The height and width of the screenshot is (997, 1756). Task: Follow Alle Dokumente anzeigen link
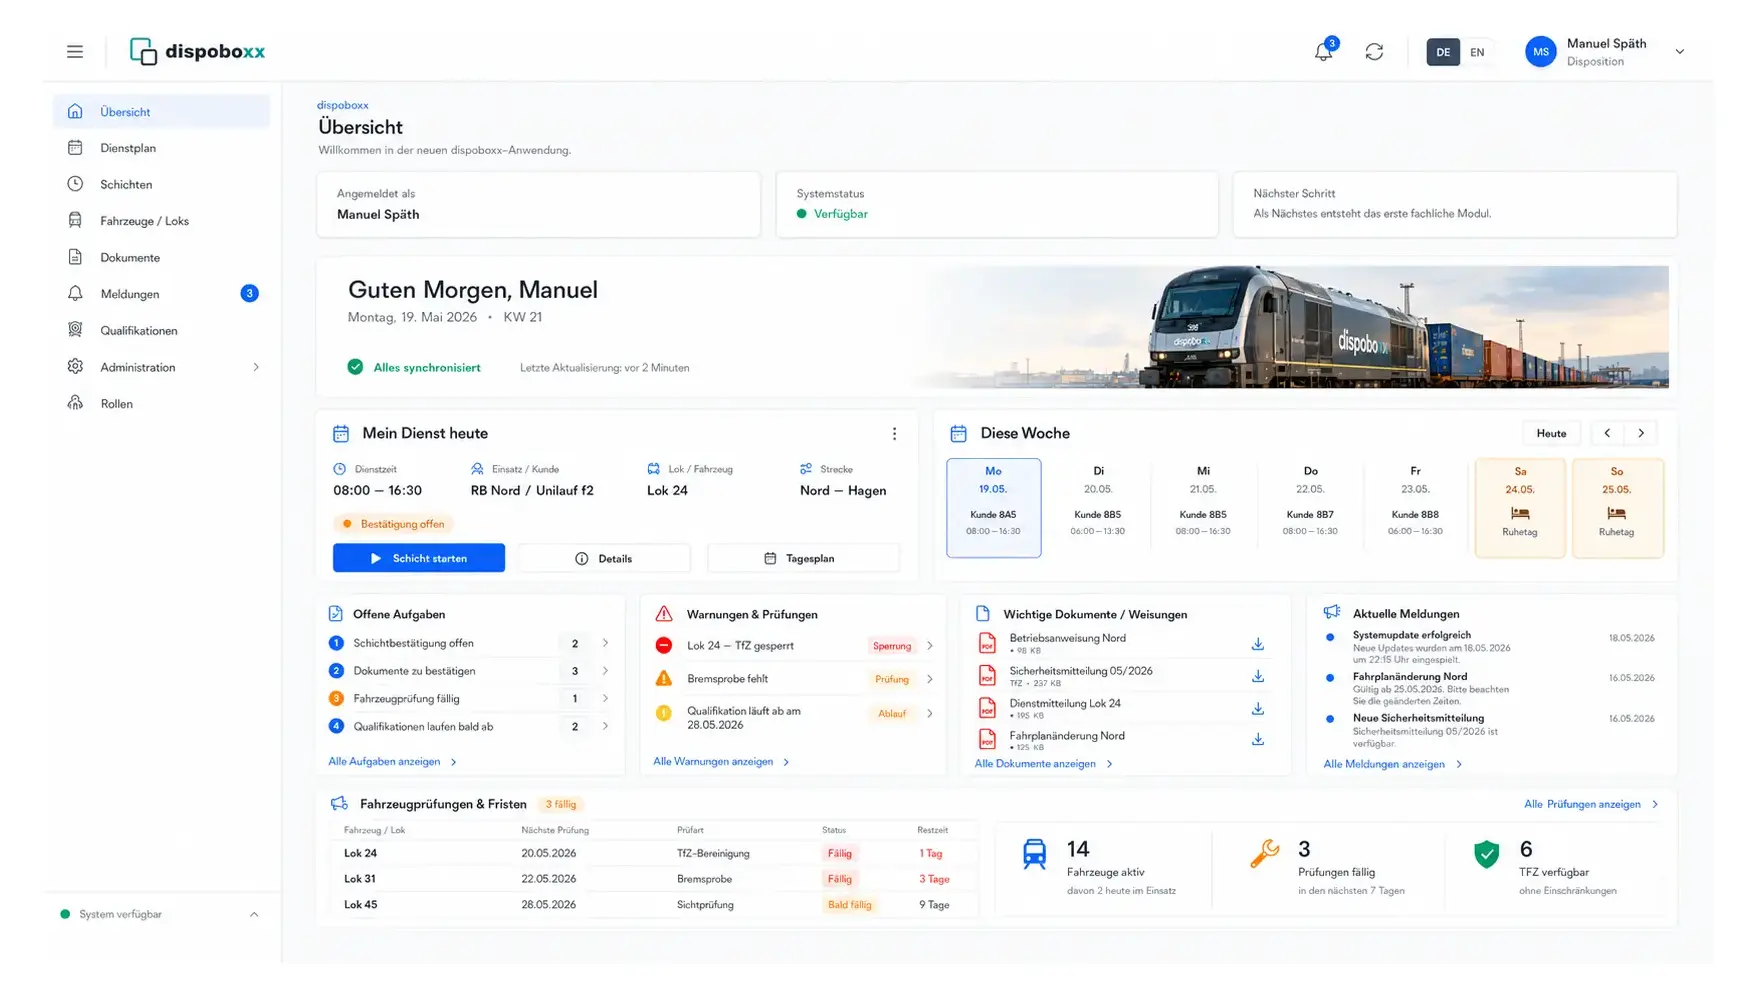pos(1043,764)
